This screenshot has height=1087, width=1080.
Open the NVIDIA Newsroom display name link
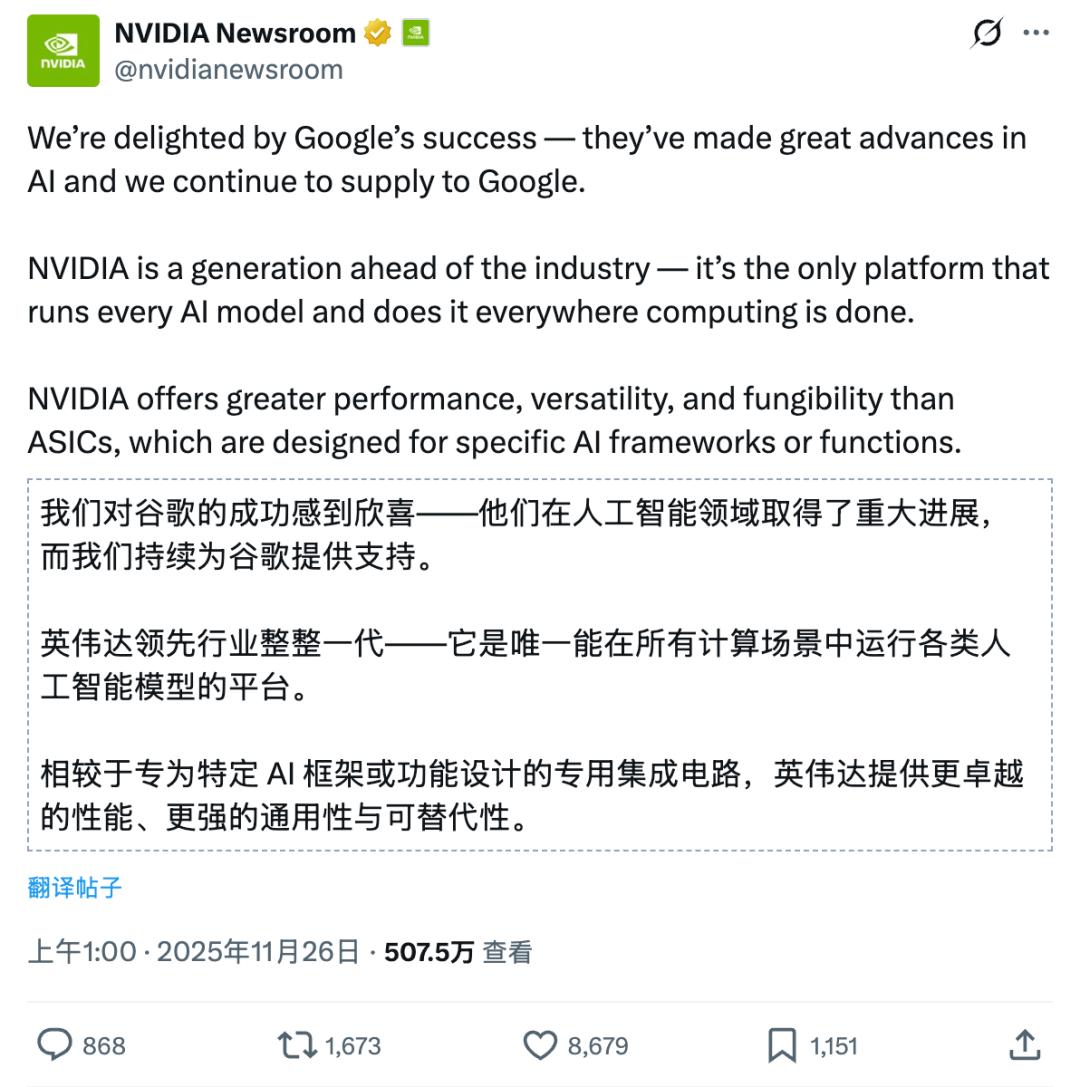pyautogui.click(x=235, y=33)
